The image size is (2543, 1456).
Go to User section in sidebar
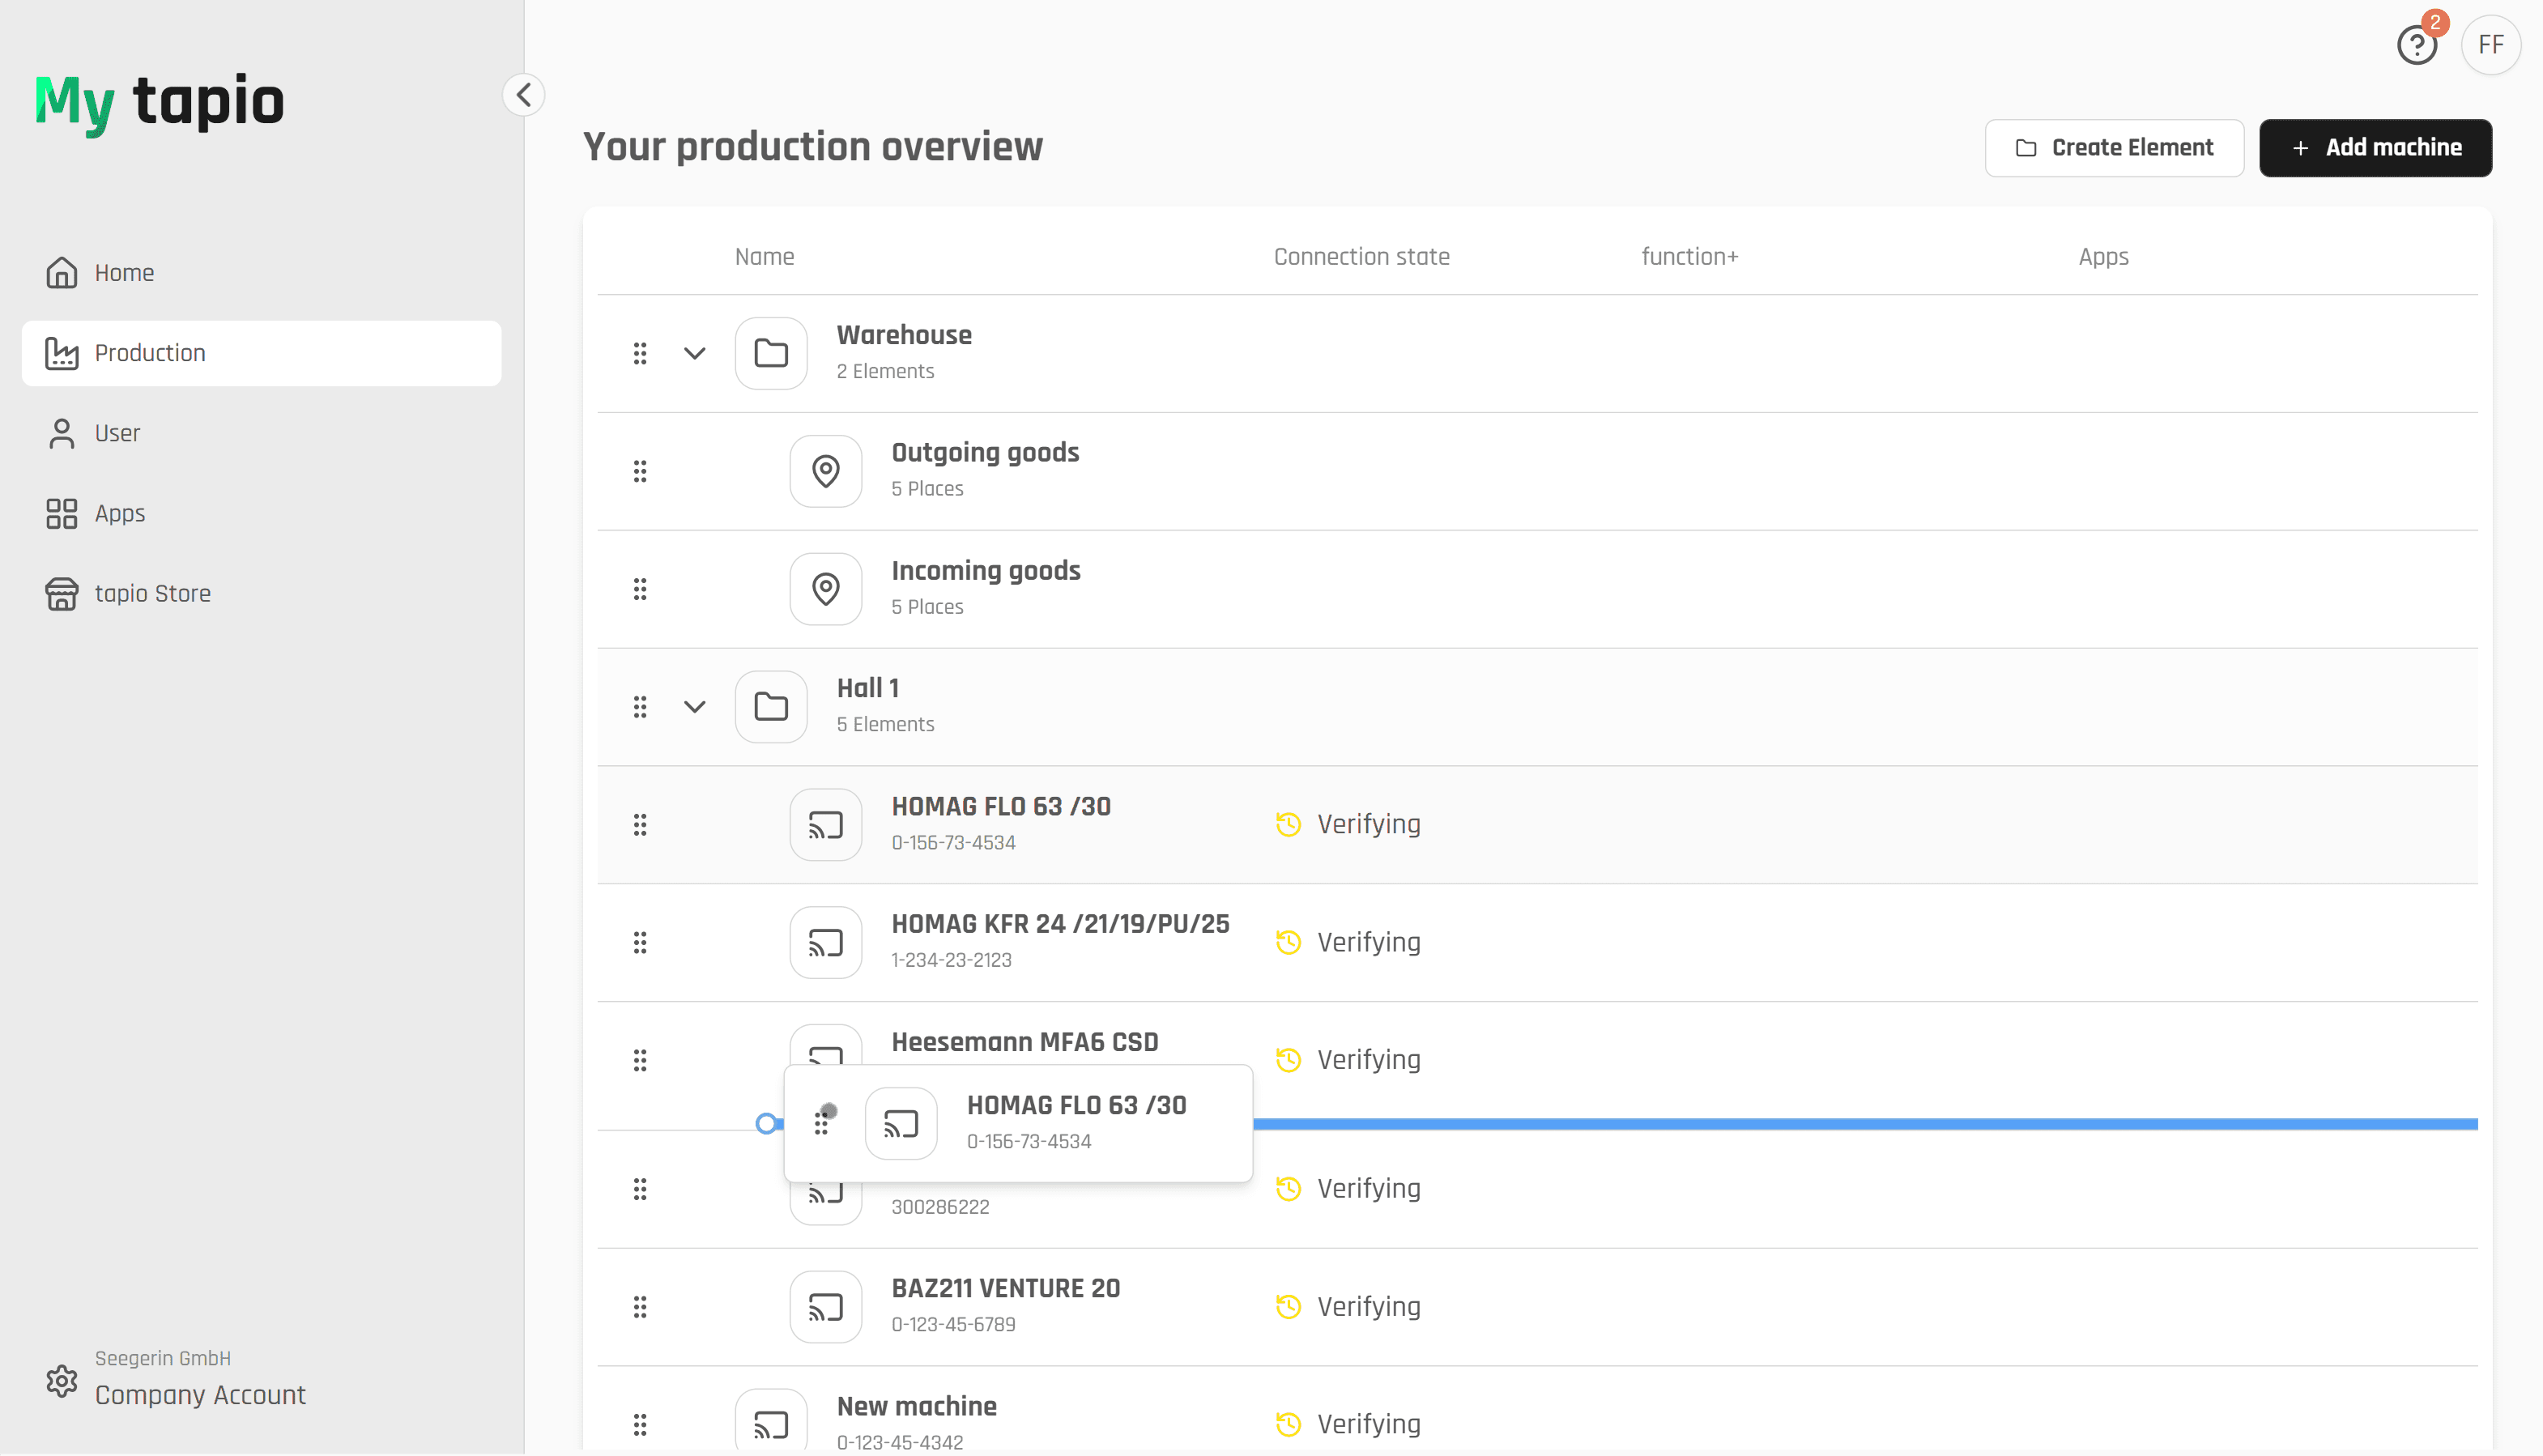(x=117, y=433)
